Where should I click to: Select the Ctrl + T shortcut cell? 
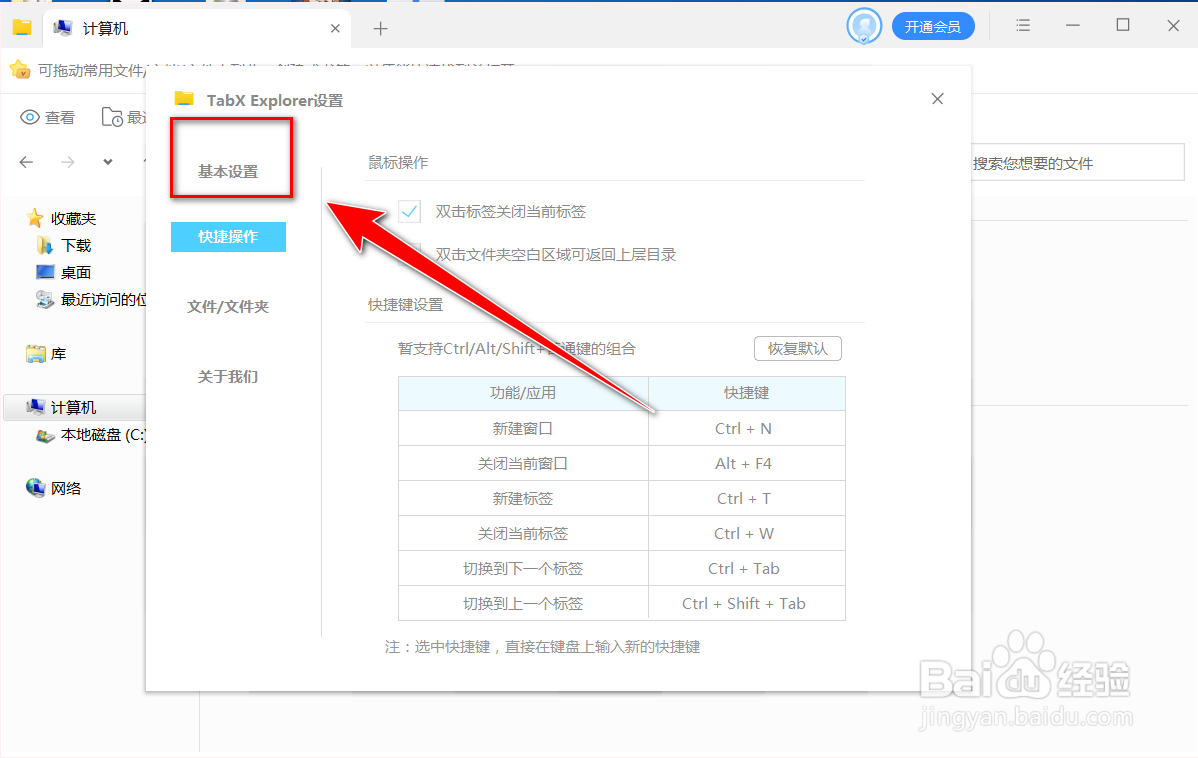(746, 498)
